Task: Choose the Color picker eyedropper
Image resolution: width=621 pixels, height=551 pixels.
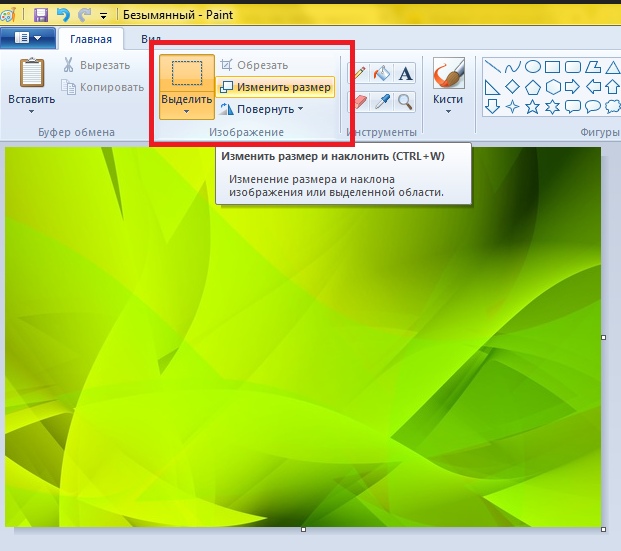Action: [382, 101]
